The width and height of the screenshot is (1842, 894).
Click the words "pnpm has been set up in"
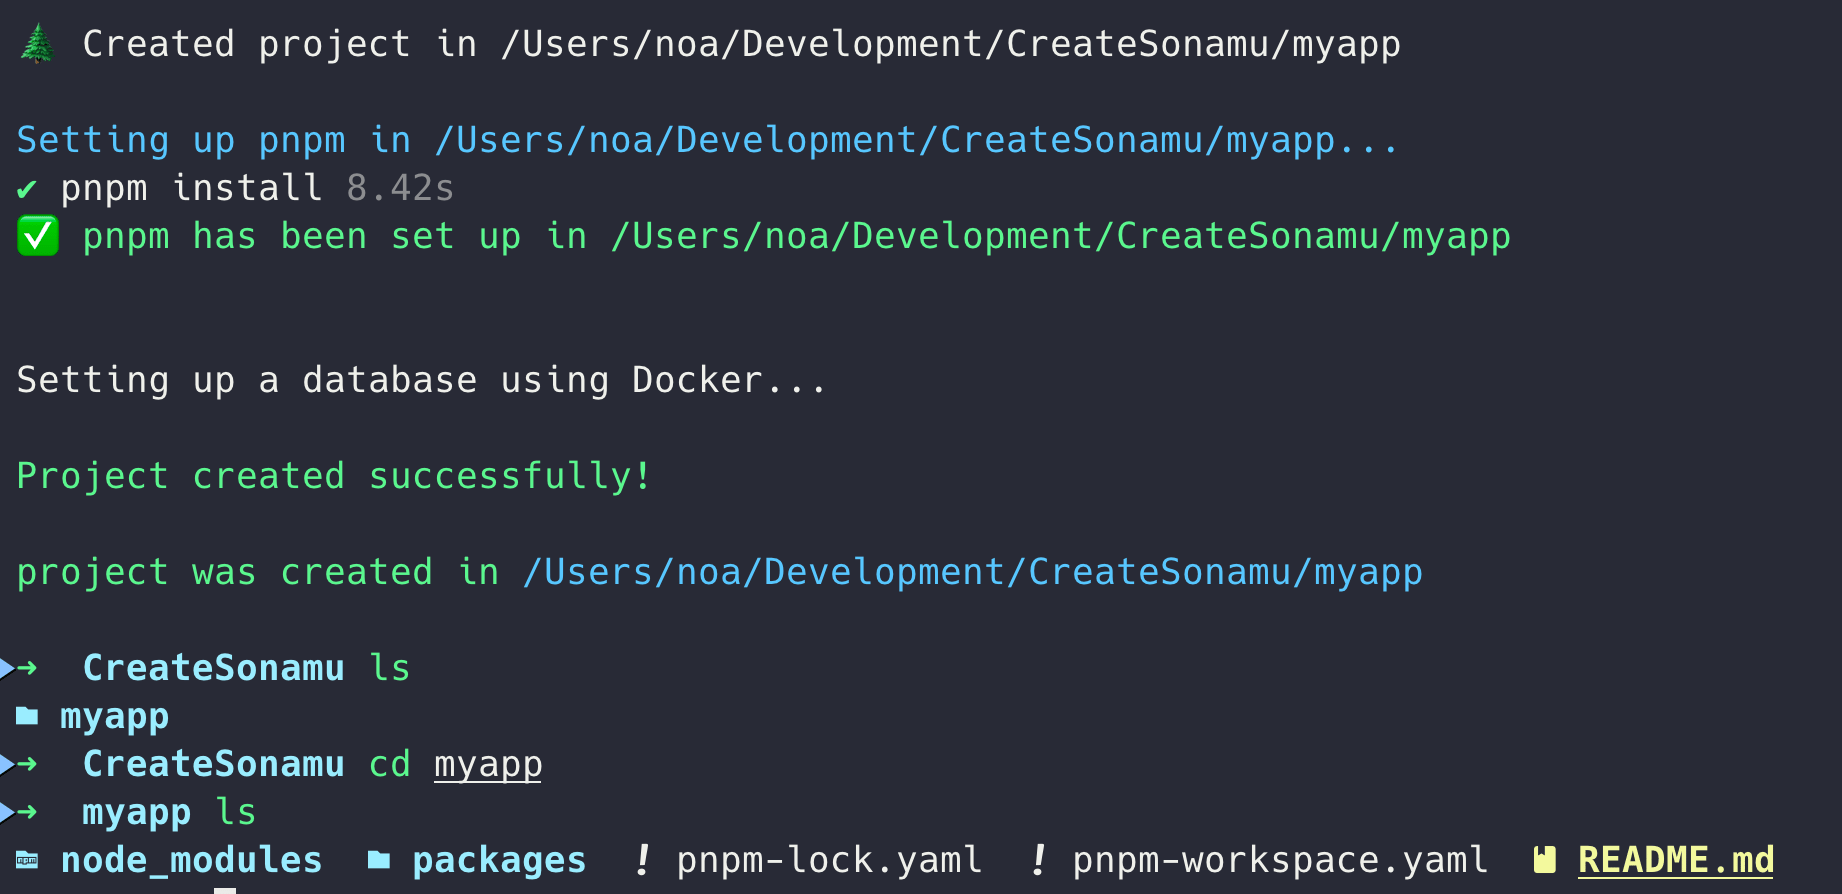click(x=335, y=237)
